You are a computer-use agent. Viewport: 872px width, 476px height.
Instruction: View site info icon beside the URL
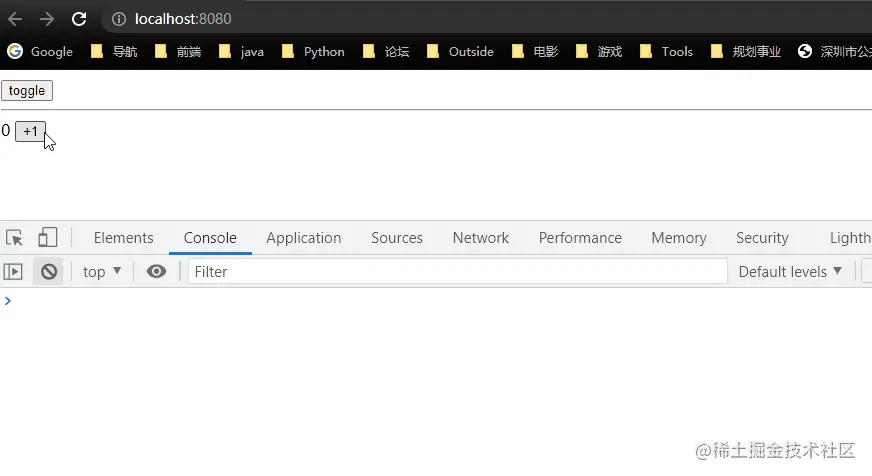pos(118,19)
